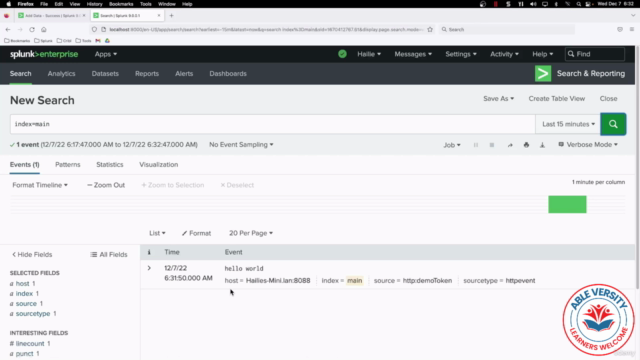
Task: Click source value http:demoToken
Action: pyautogui.click(x=427, y=280)
